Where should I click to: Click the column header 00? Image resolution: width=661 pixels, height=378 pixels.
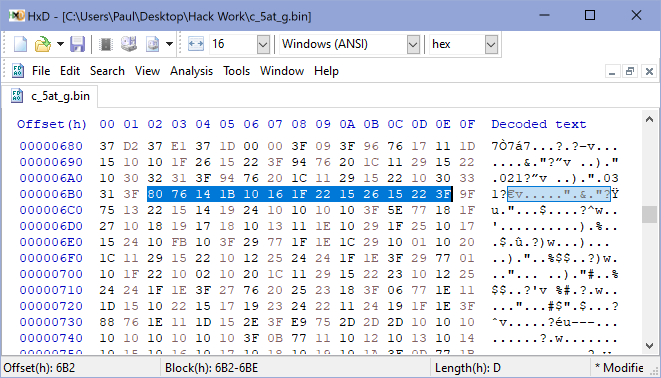[x=107, y=124]
